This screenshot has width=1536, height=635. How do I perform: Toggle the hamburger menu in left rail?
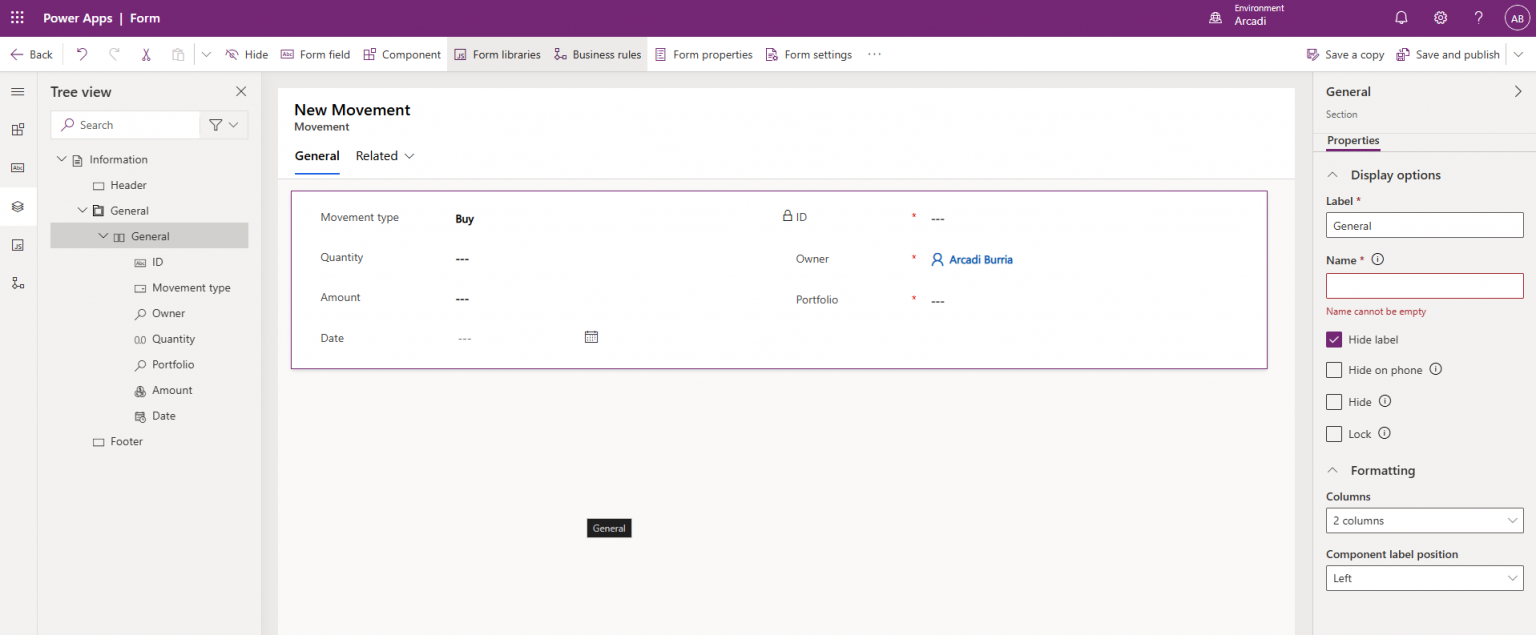[17, 91]
